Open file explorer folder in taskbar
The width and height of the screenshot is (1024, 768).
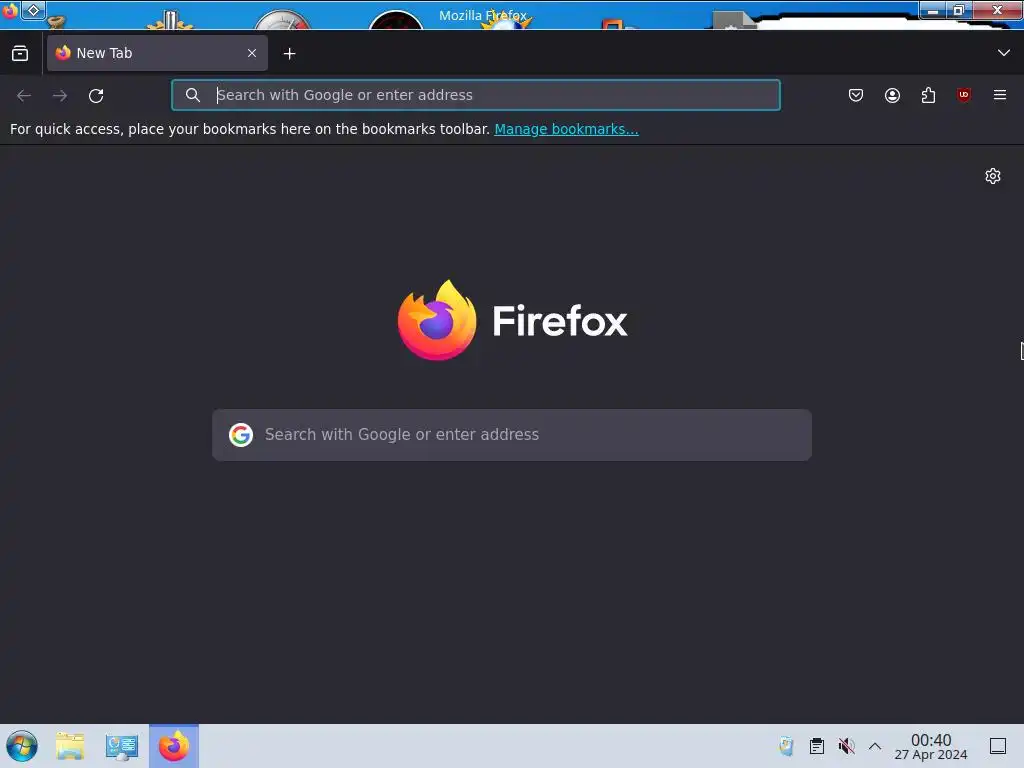70,746
